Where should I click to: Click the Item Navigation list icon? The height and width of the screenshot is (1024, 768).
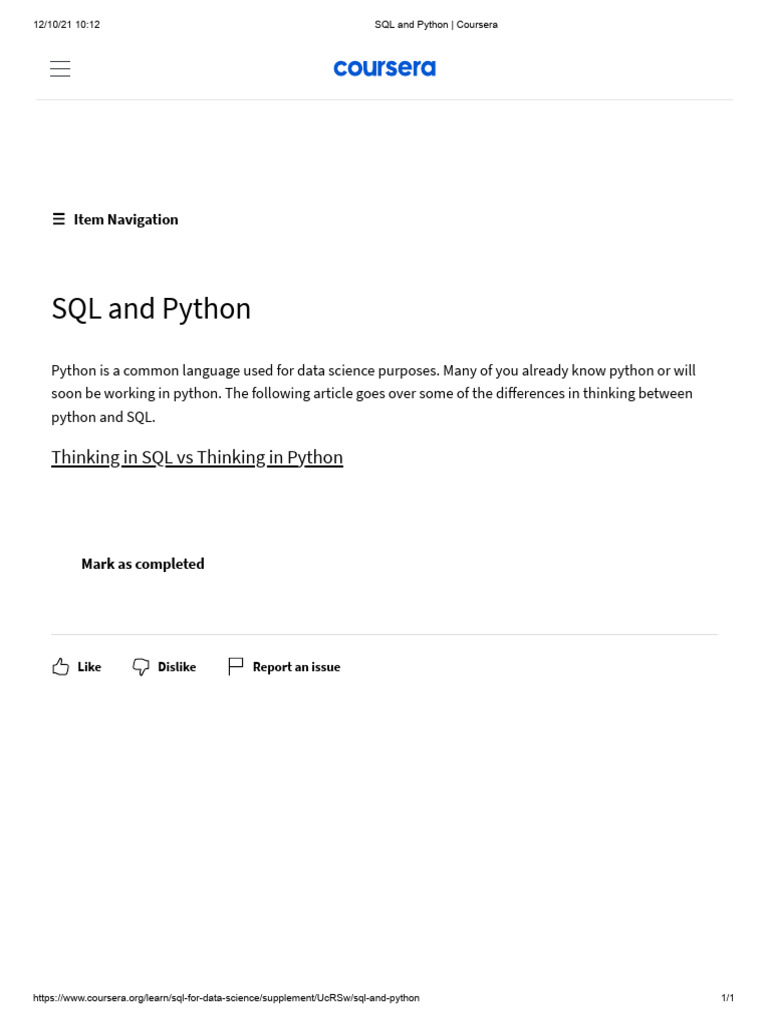[x=58, y=220]
